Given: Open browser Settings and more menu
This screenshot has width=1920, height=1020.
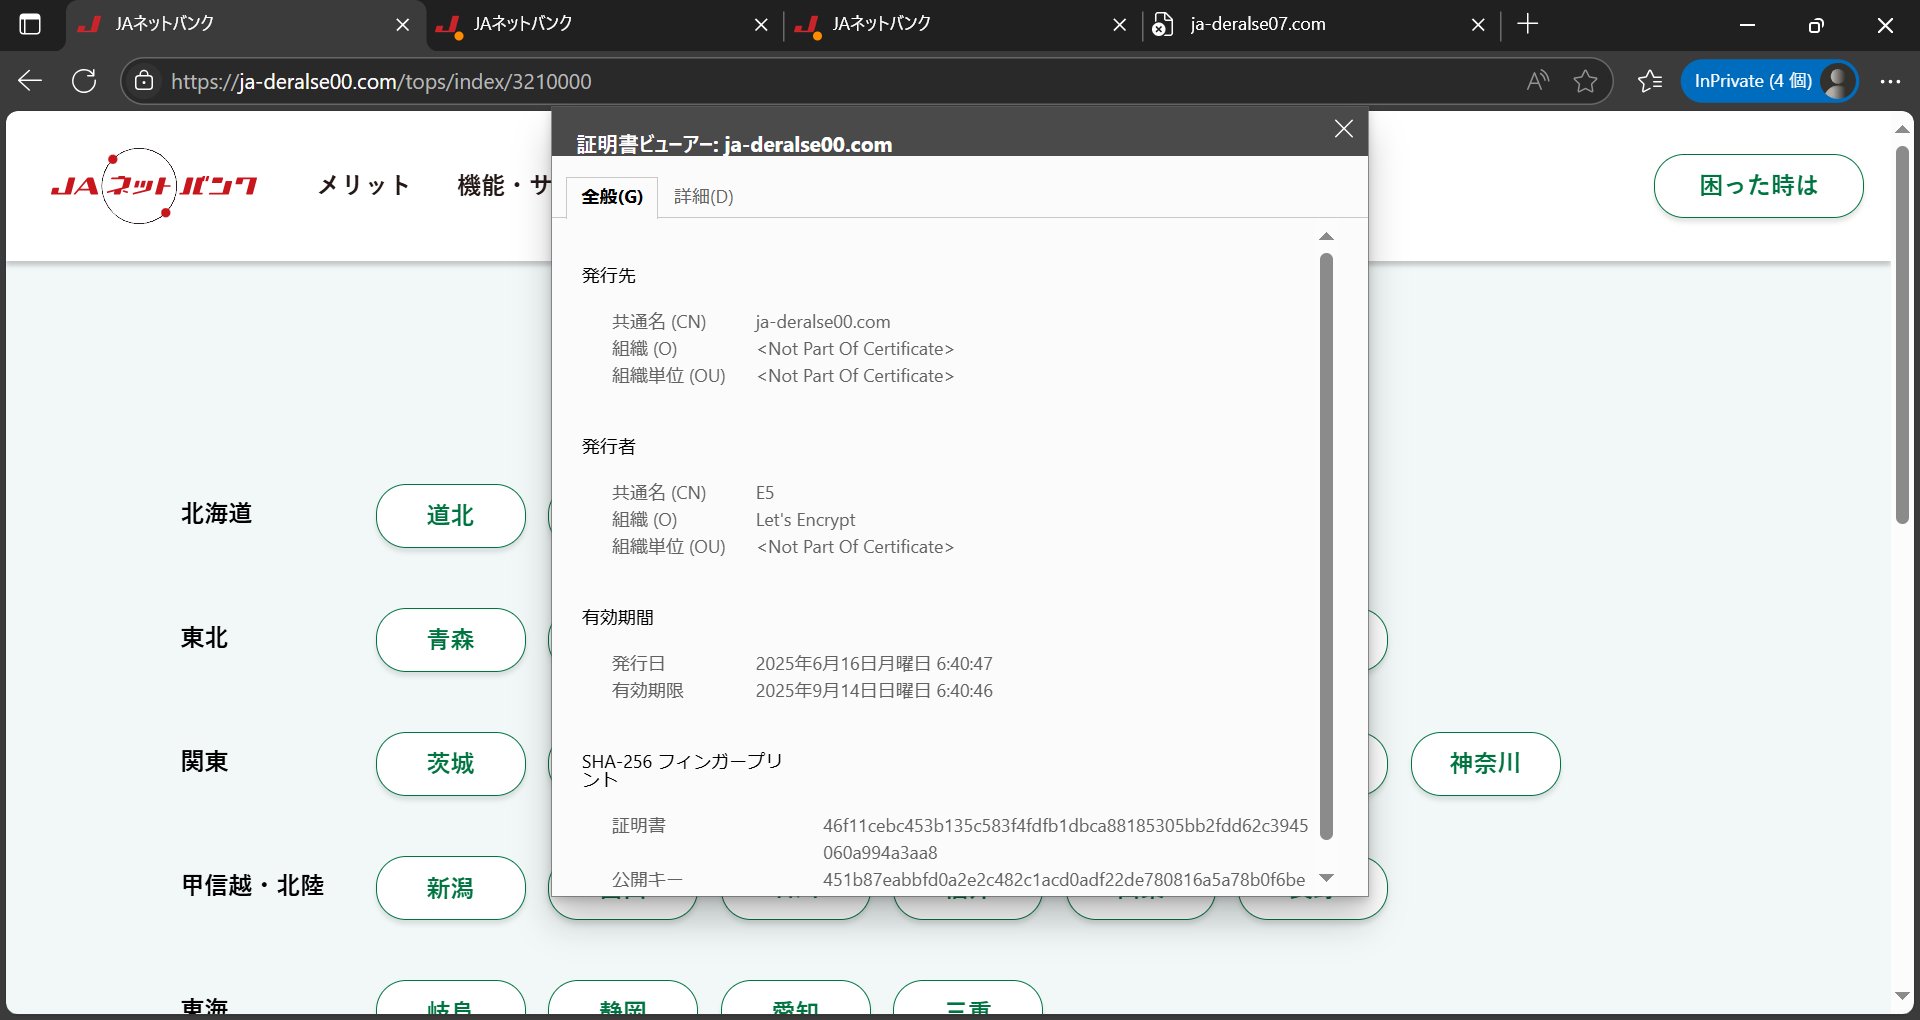Looking at the screenshot, I should 1890,81.
